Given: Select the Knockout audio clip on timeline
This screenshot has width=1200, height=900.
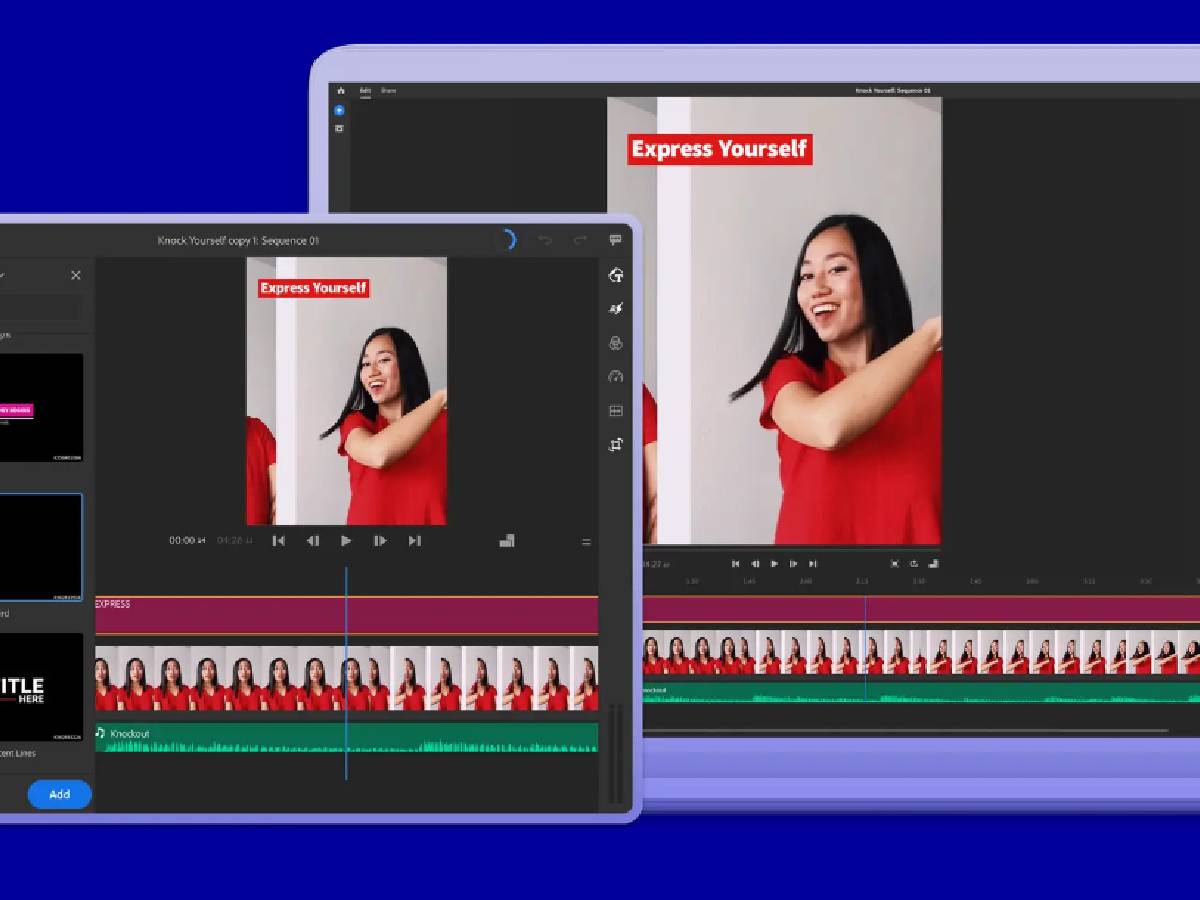Looking at the screenshot, I should coord(346,738).
